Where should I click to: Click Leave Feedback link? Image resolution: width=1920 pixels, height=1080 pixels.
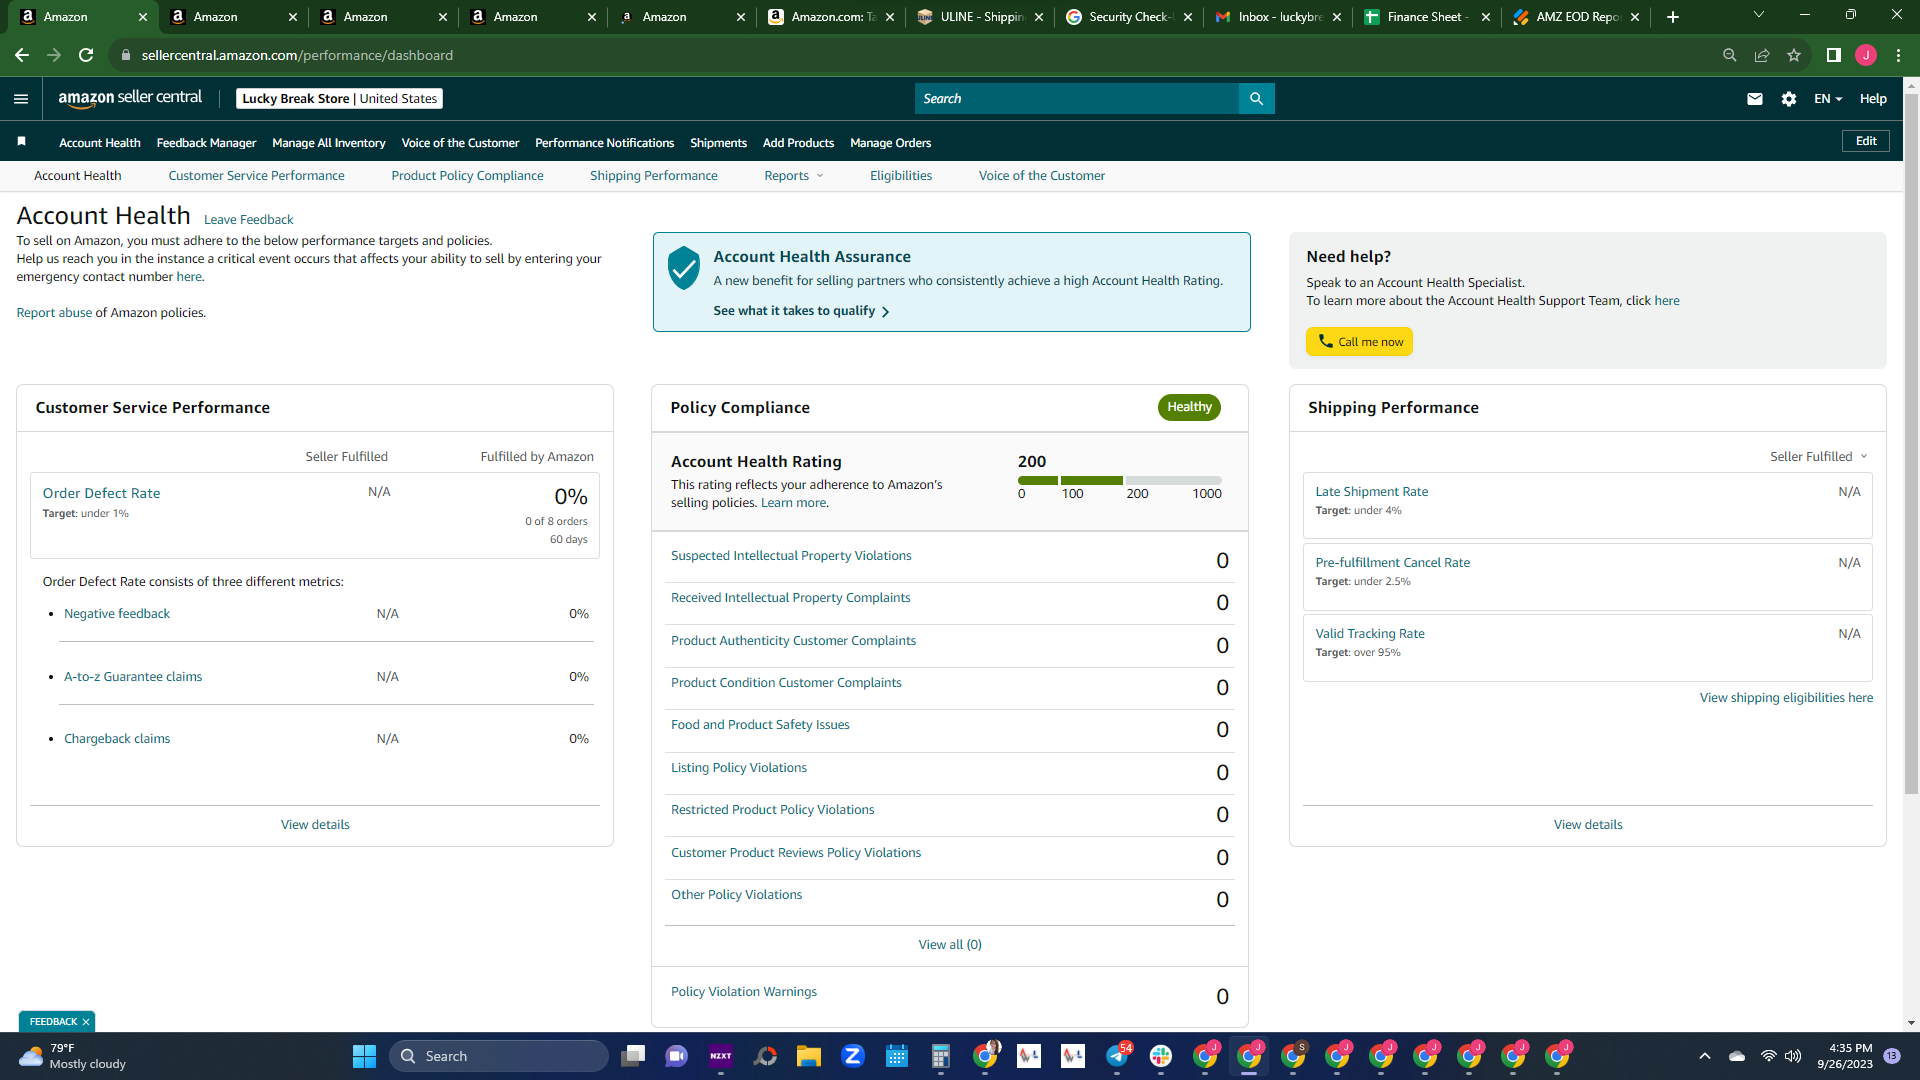248,220
